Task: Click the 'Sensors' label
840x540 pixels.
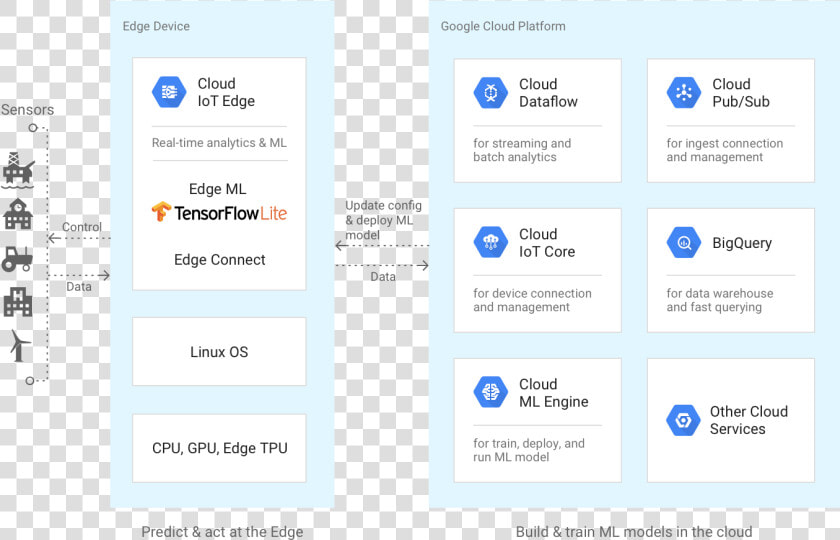Action: coord(27,110)
